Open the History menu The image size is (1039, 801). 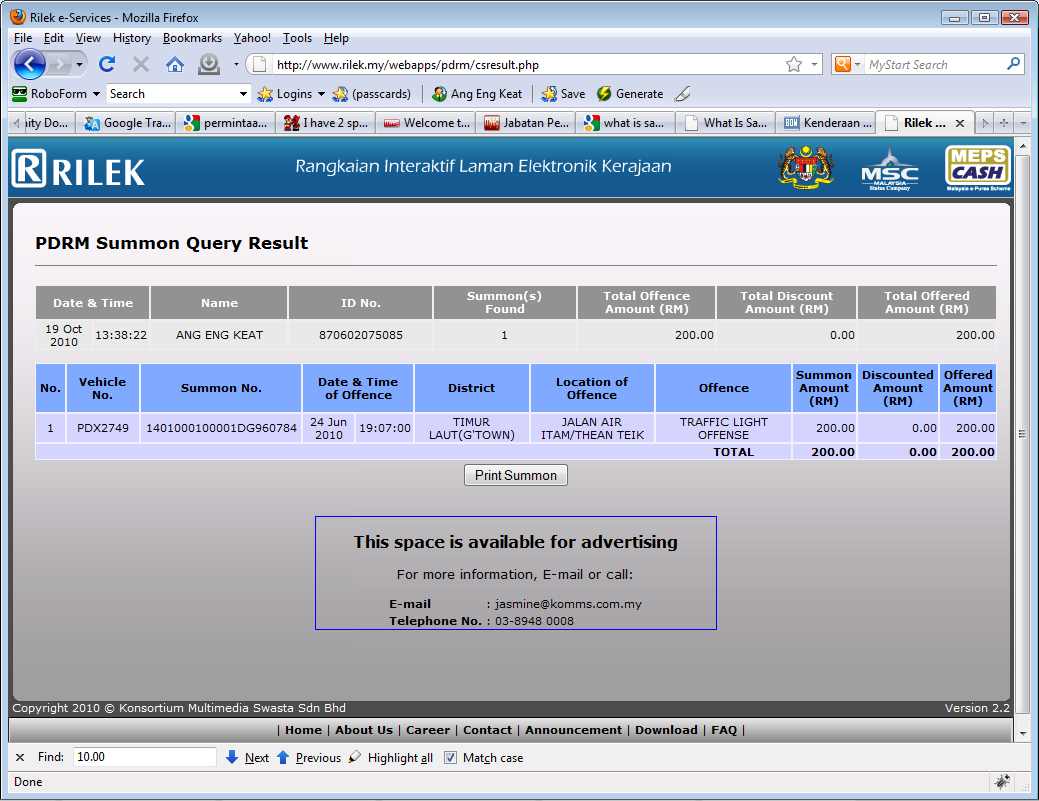click(132, 38)
